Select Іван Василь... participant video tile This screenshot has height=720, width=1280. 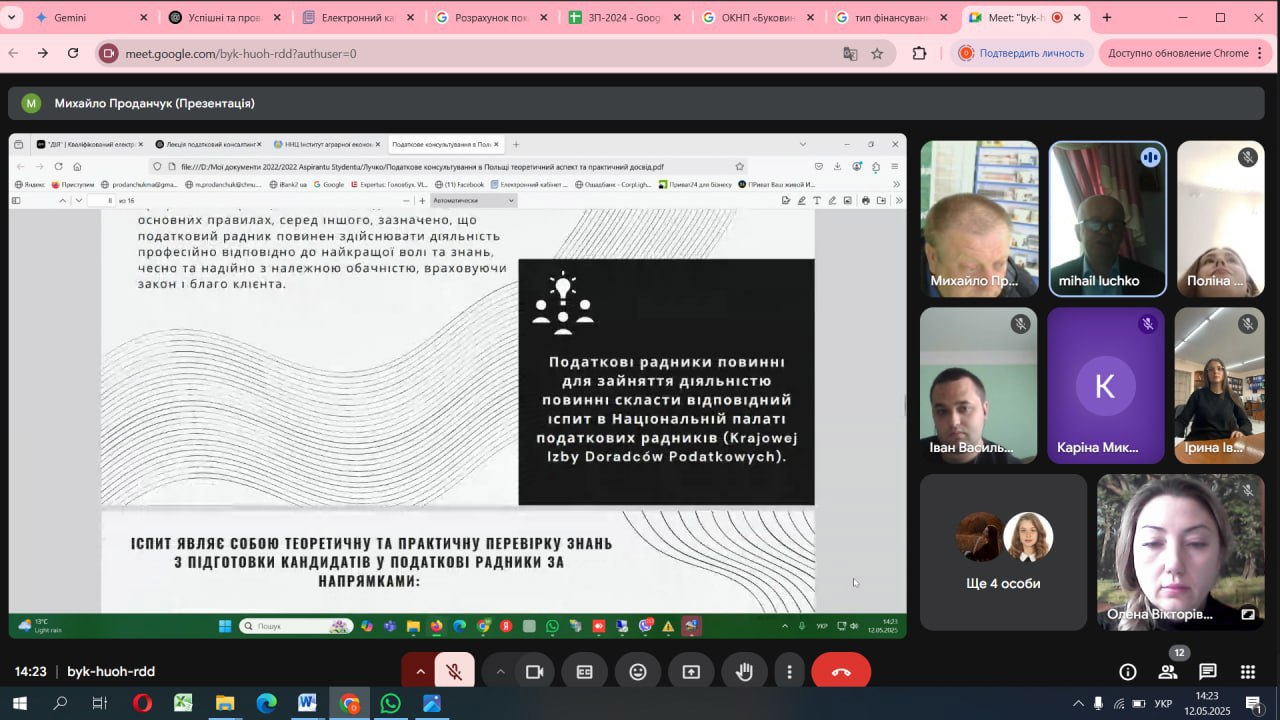point(979,385)
